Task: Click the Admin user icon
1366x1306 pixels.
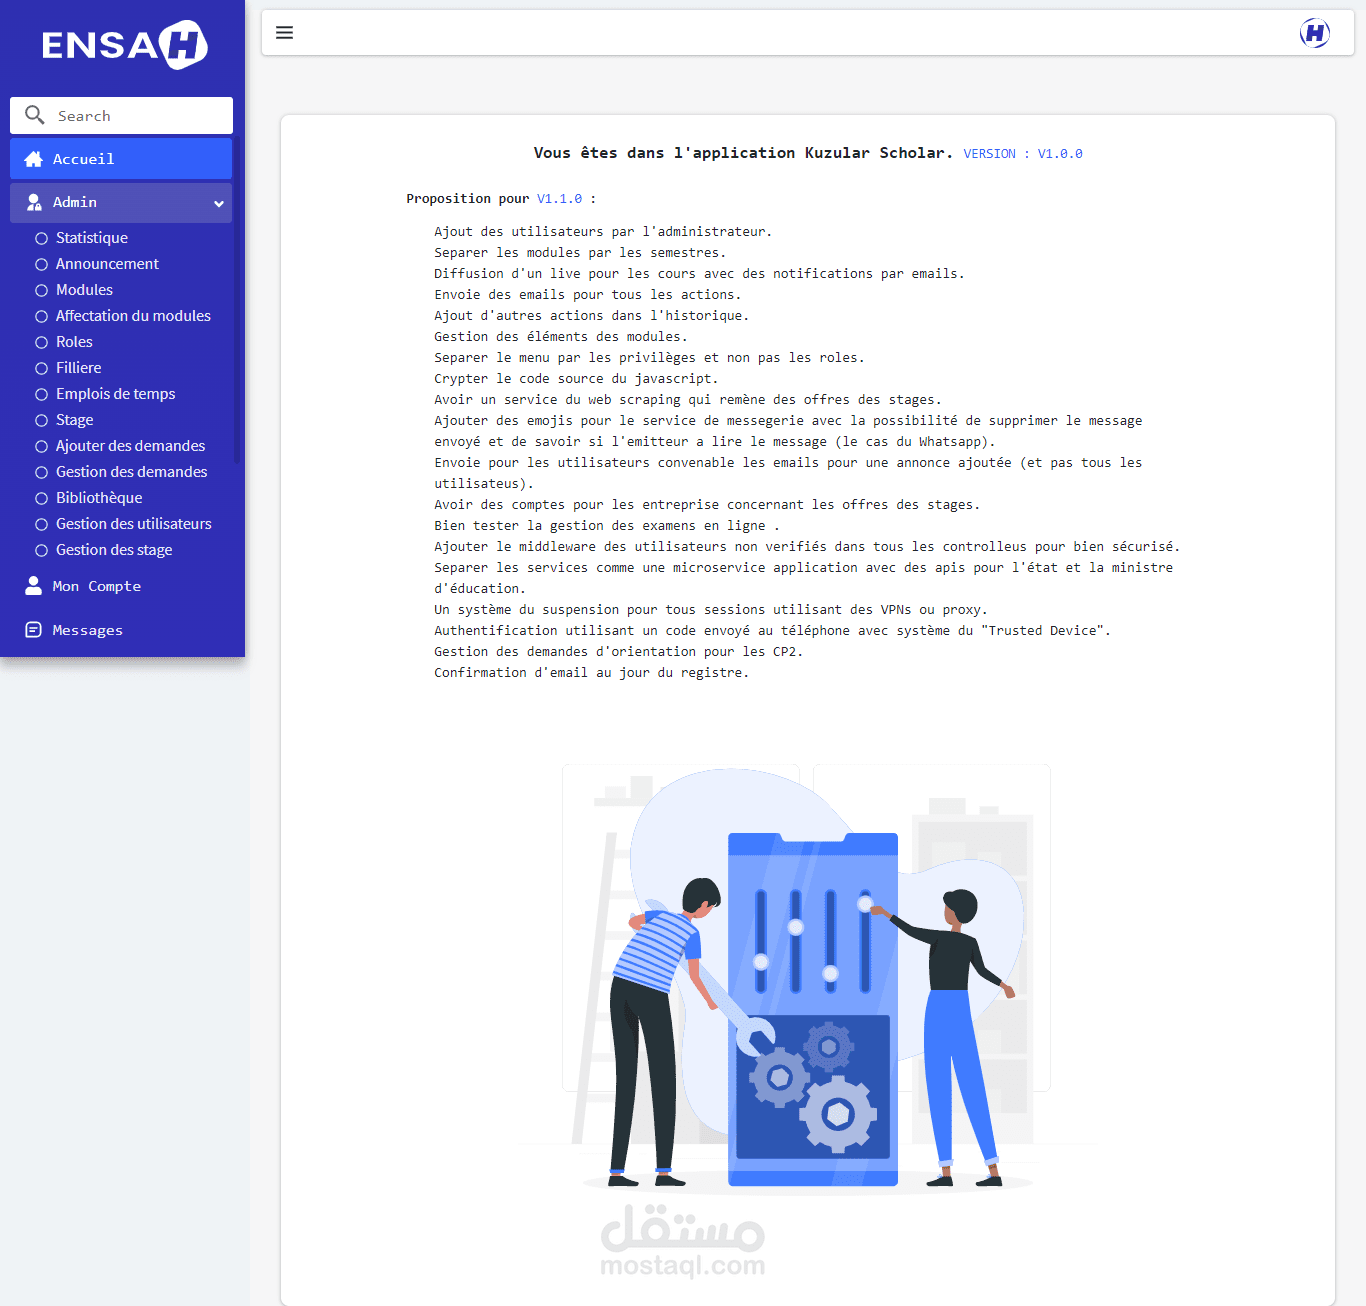Action: [x=34, y=202]
